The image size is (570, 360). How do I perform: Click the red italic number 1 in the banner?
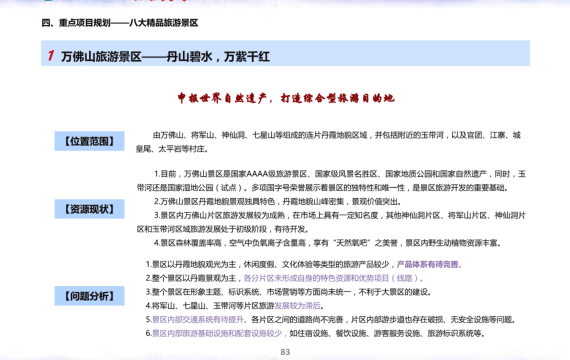(x=51, y=56)
